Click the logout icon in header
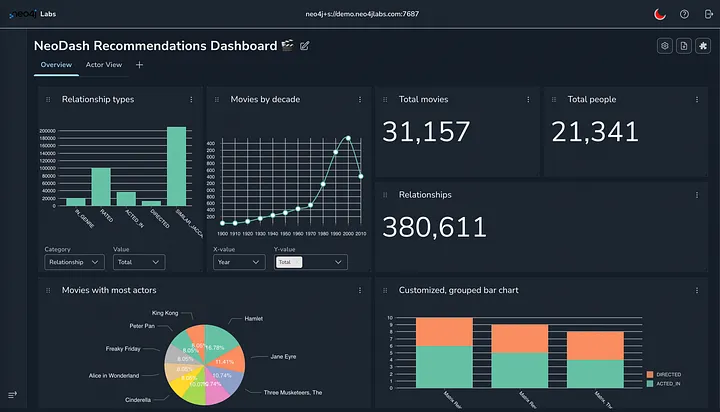This screenshot has width=720, height=412. coord(709,14)
